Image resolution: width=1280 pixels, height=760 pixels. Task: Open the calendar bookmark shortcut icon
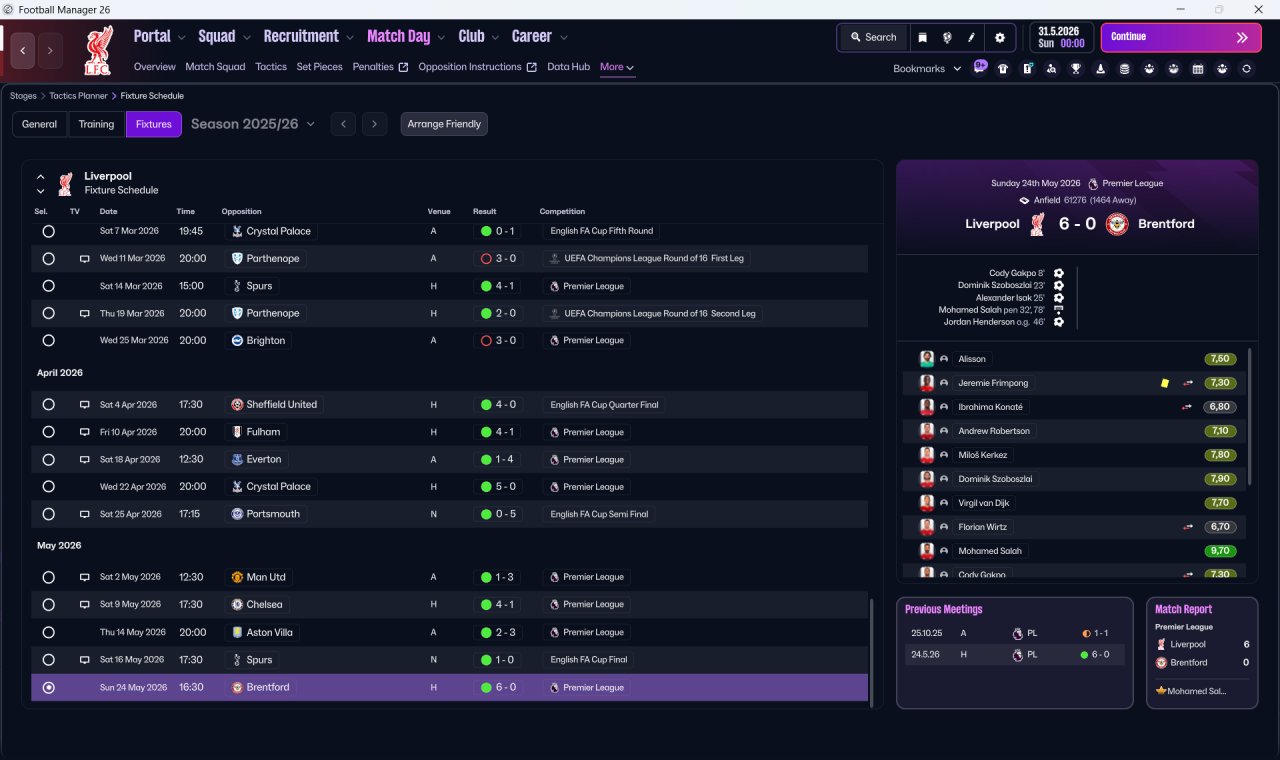coord(1198,69)
